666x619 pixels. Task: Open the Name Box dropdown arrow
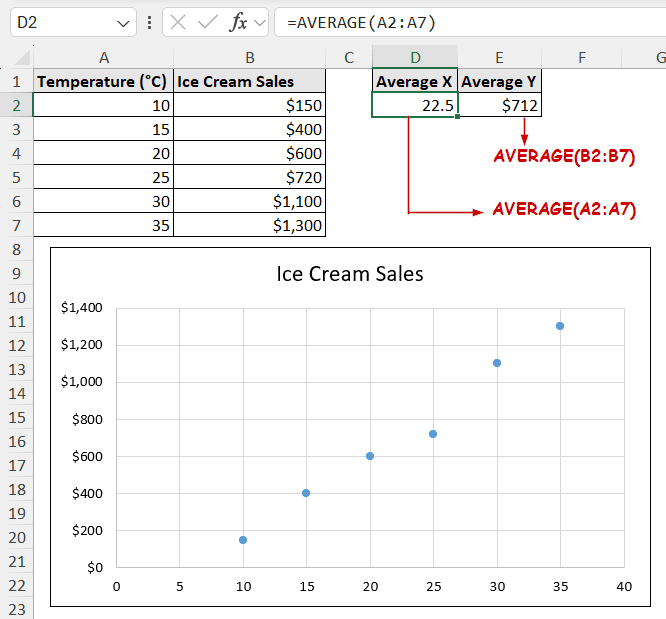click(123, 23)
